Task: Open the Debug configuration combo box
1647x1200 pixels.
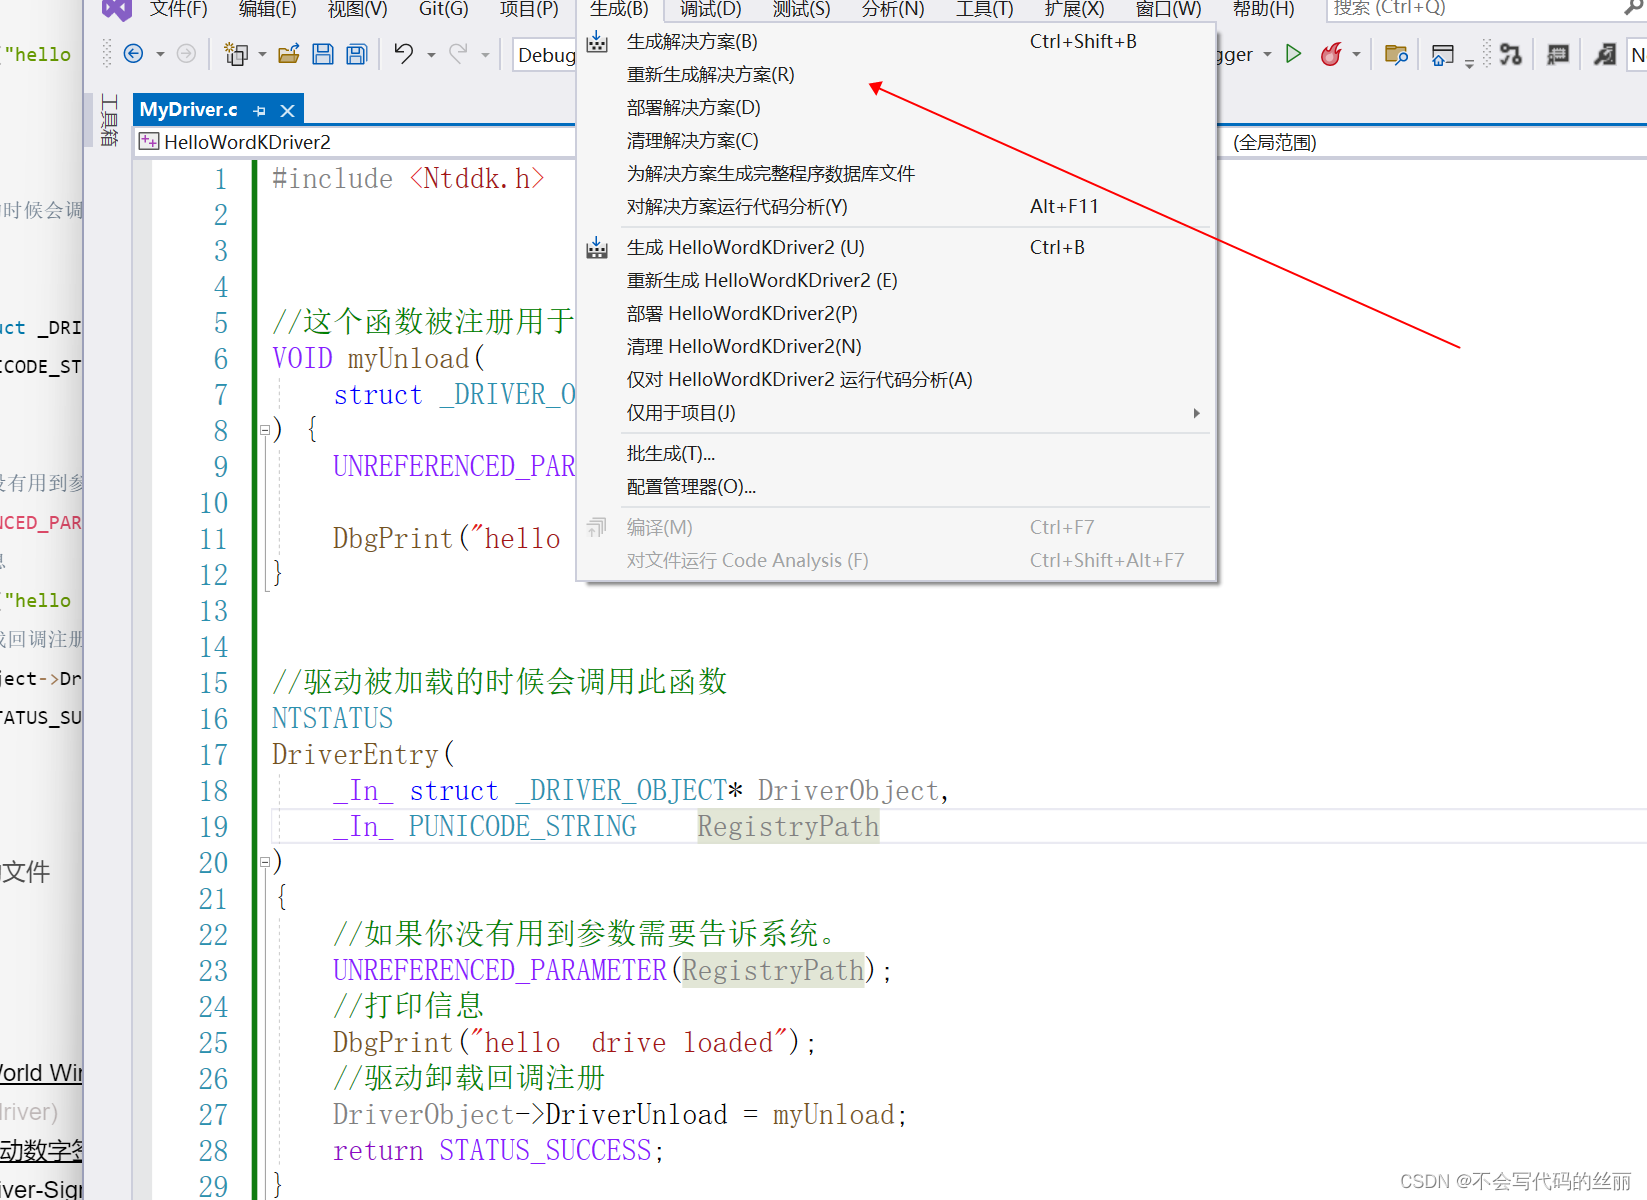Action: (x=545, y=55)
